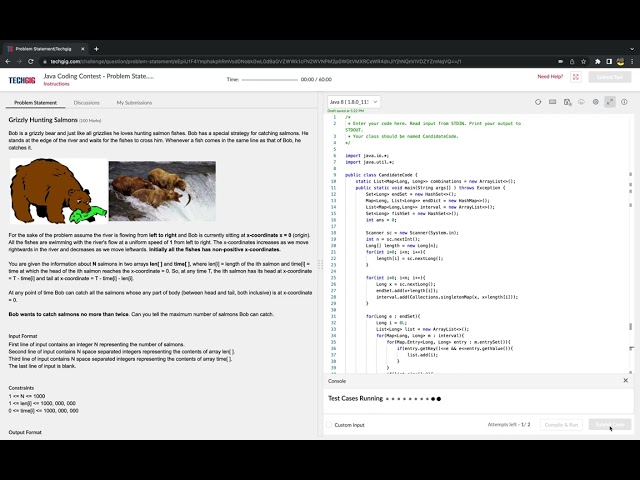
Task: Click the Compile & Run button
Action: click(x=561, y=425)
